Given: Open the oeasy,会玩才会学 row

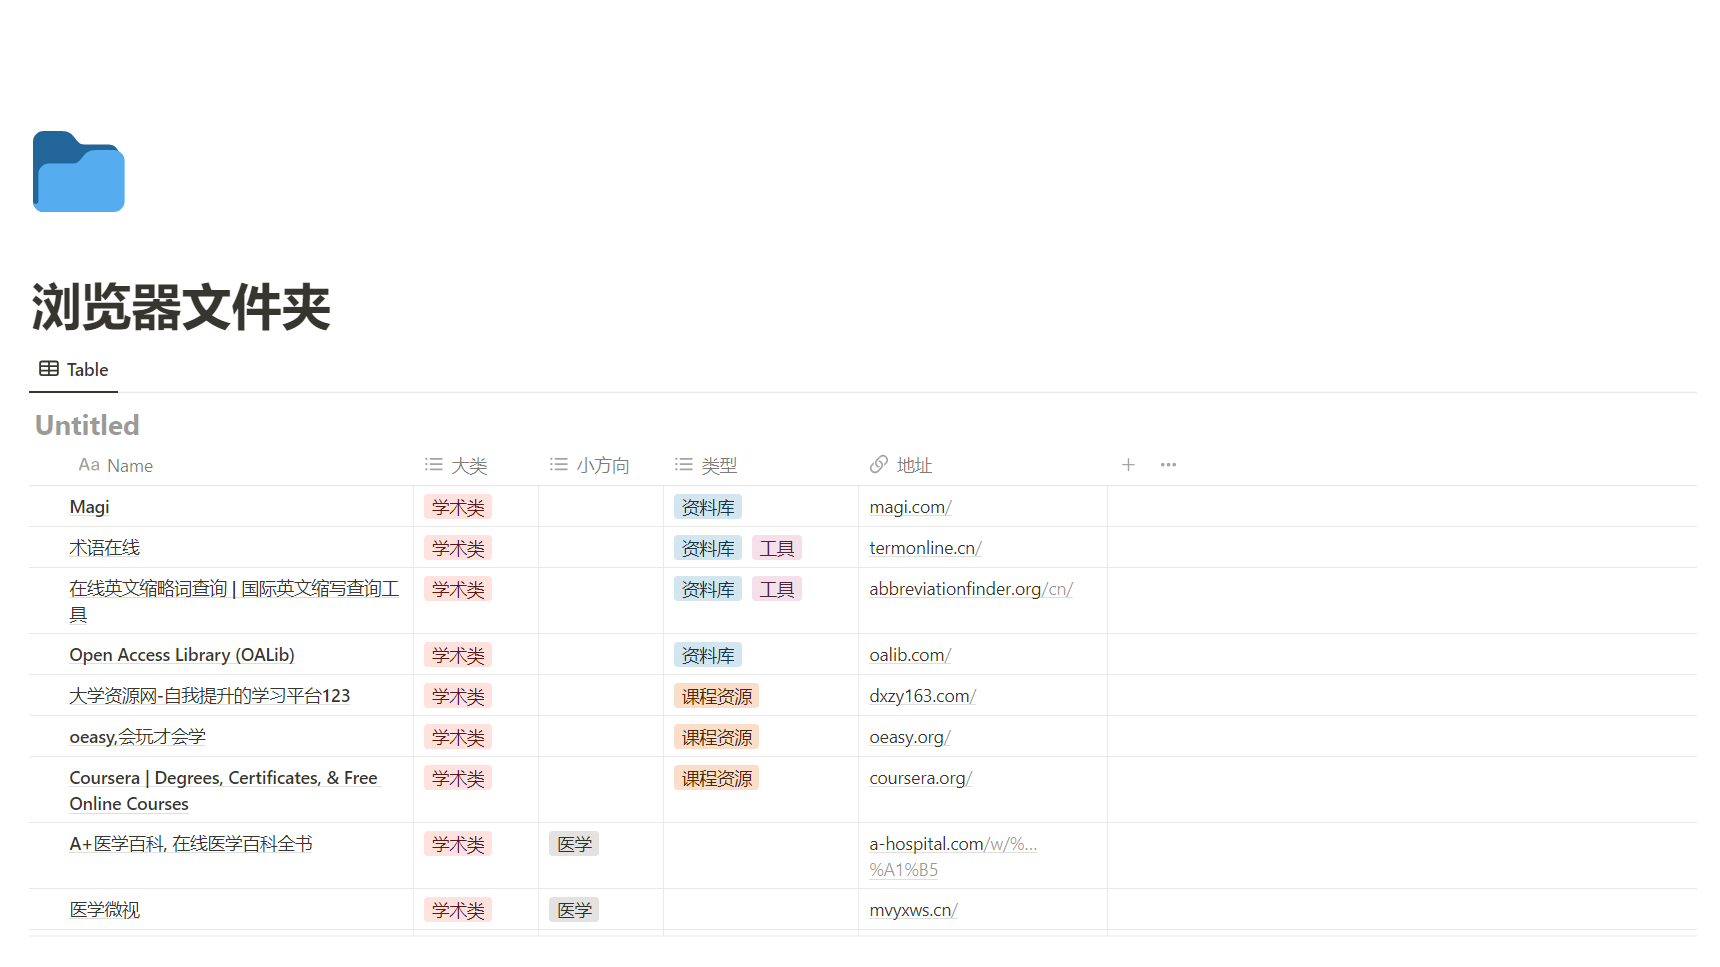Looking at the screenshot, I should pyautogui.click(x=137, y=737).
